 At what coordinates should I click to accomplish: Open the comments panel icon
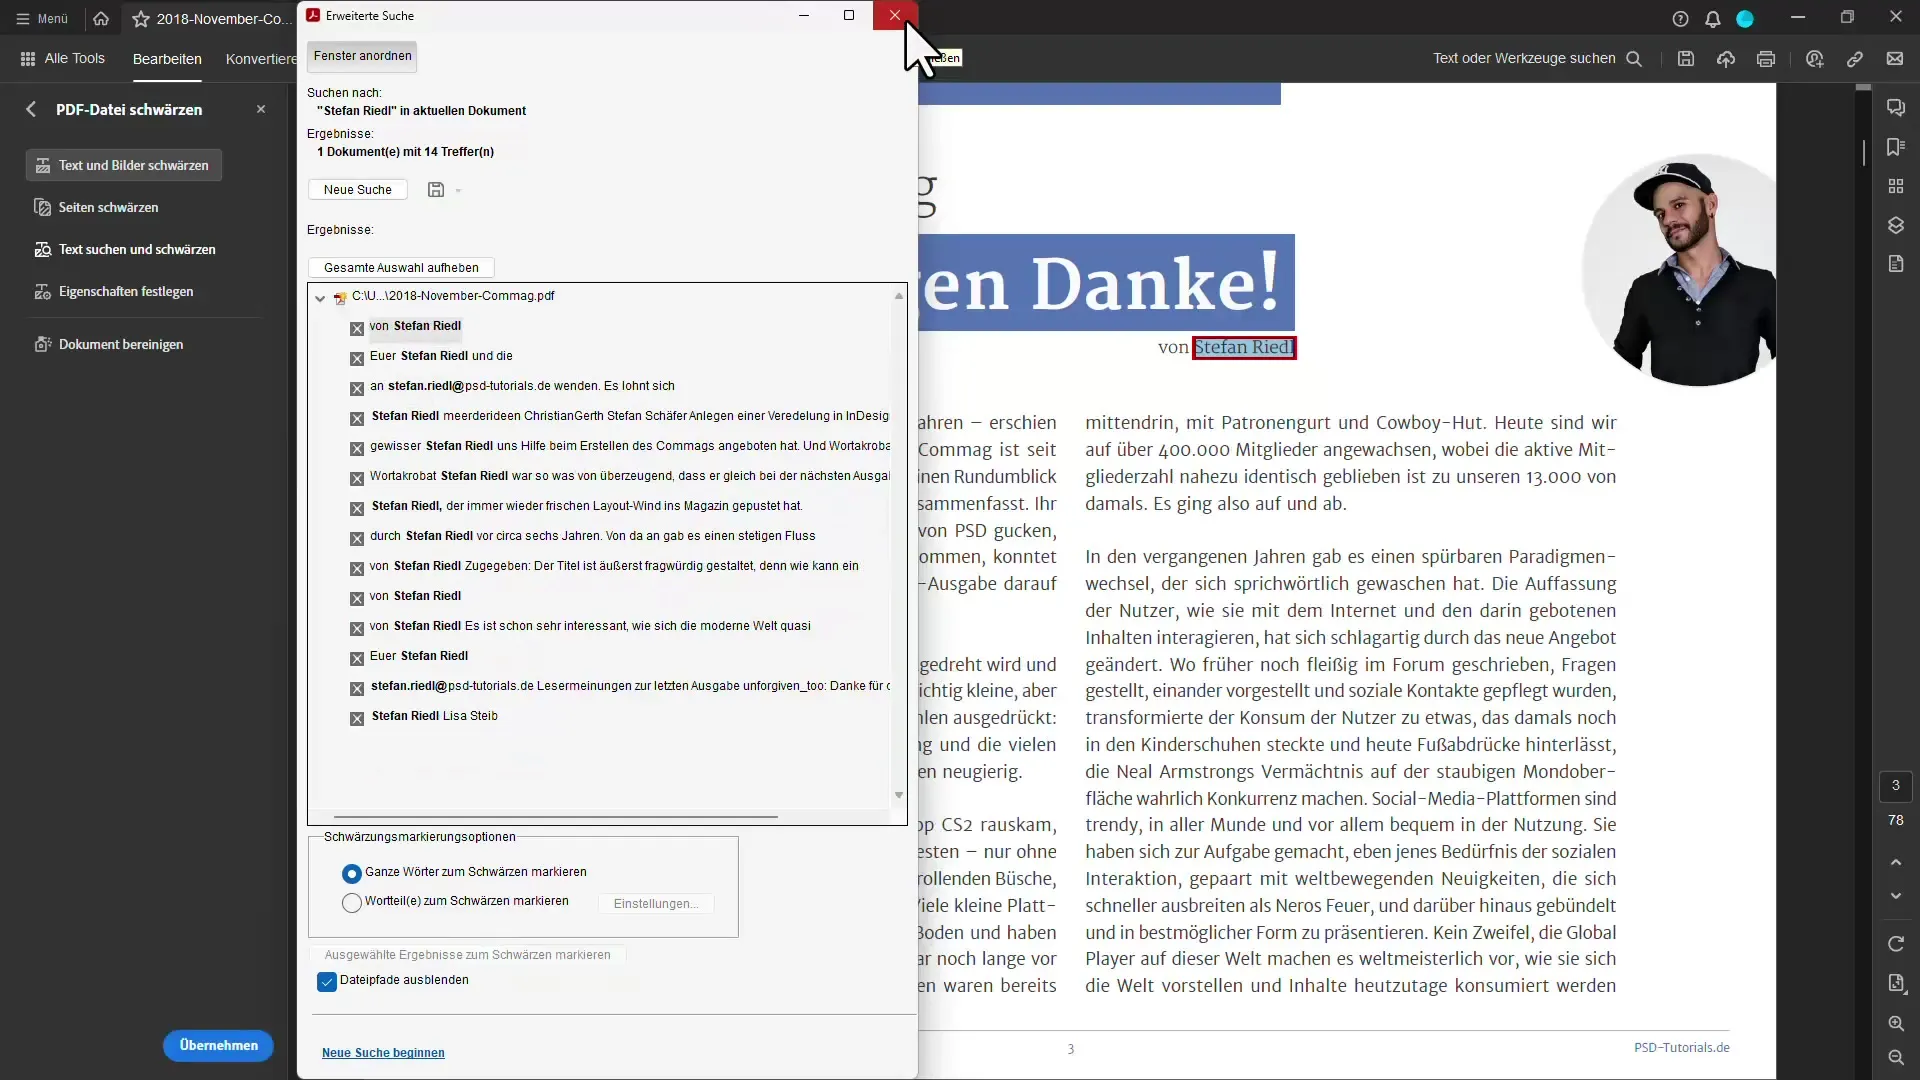(x=1895, y=107)
